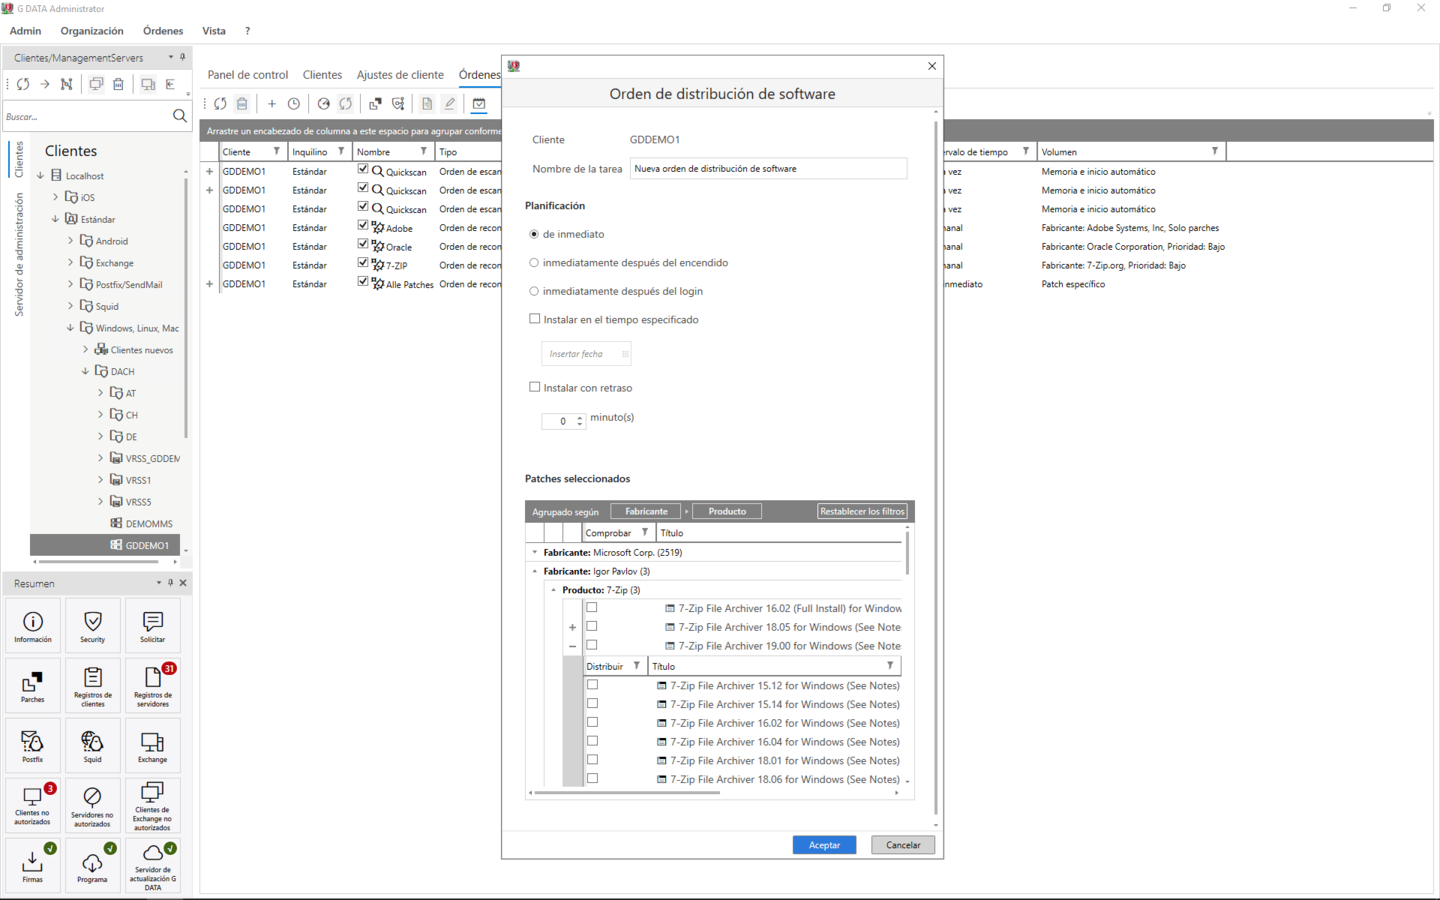This screenshot has width=1440, height=900.
Task: Click the search magnifier icon
Action: [180, 116]
